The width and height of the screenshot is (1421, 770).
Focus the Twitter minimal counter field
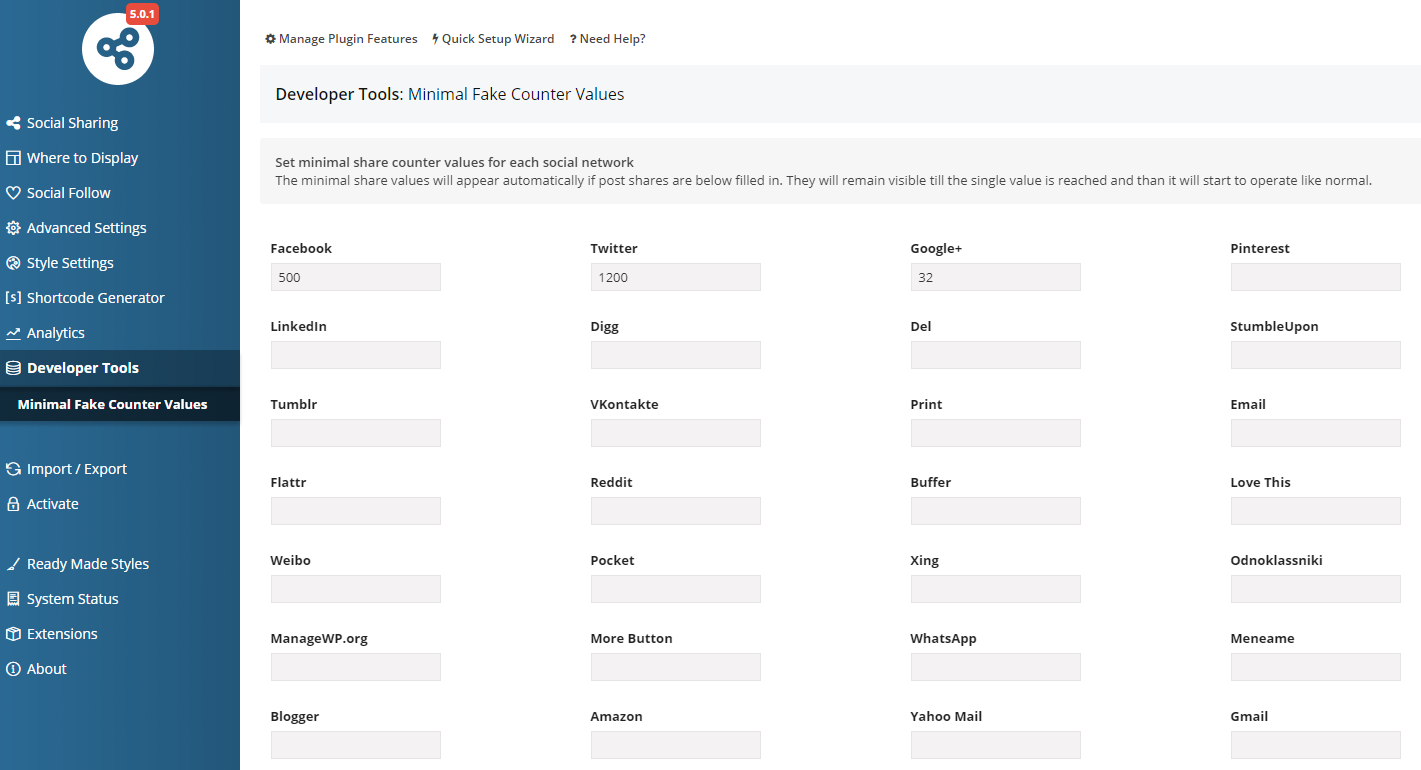click(x=675, y=277)
